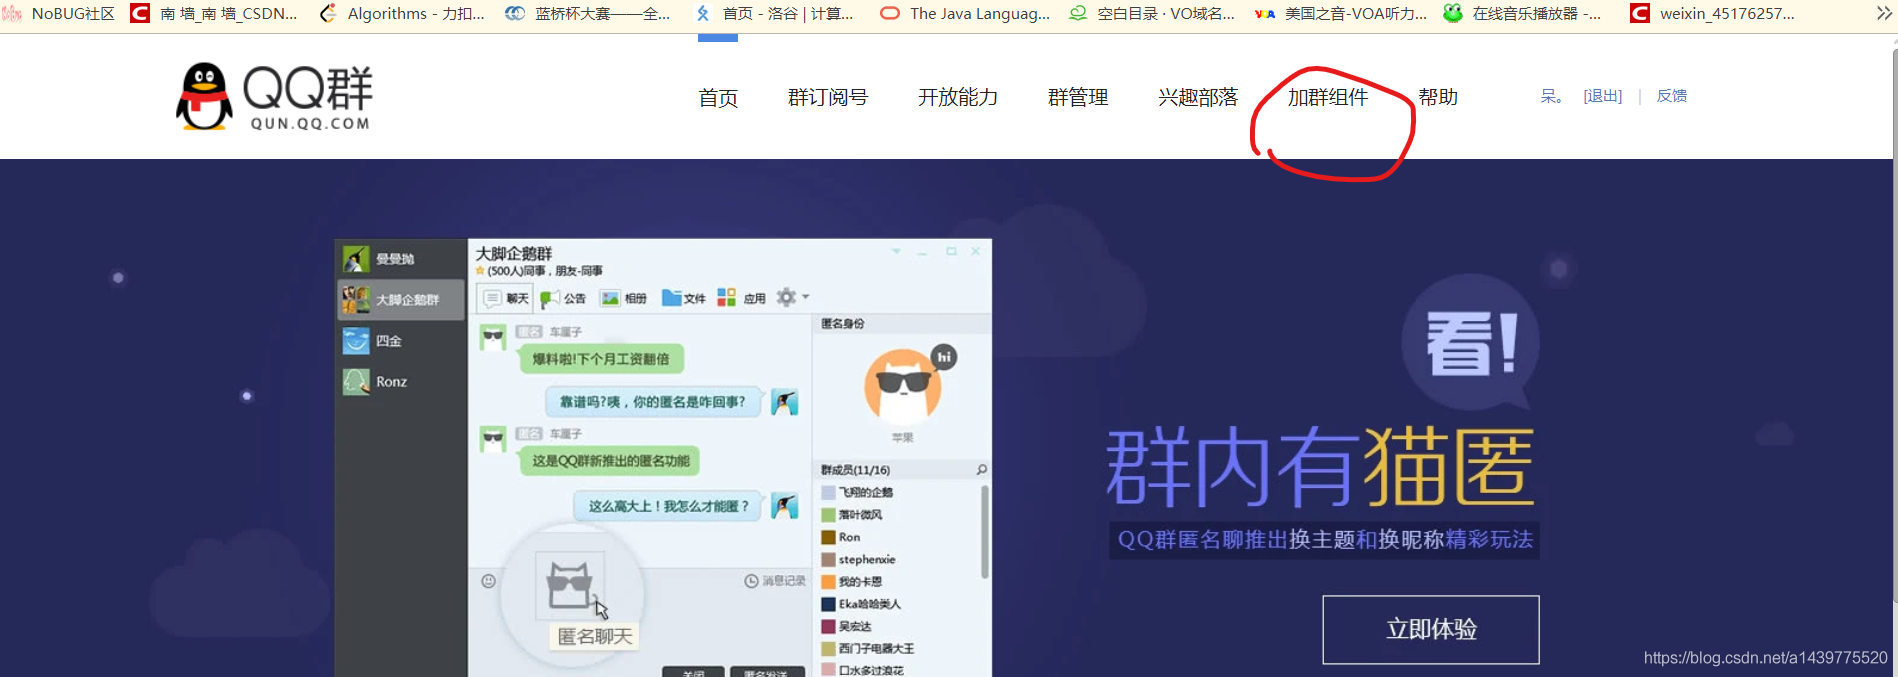
Task: Select the 相册 photo icon tab
Action: click(x=623, y=298)
